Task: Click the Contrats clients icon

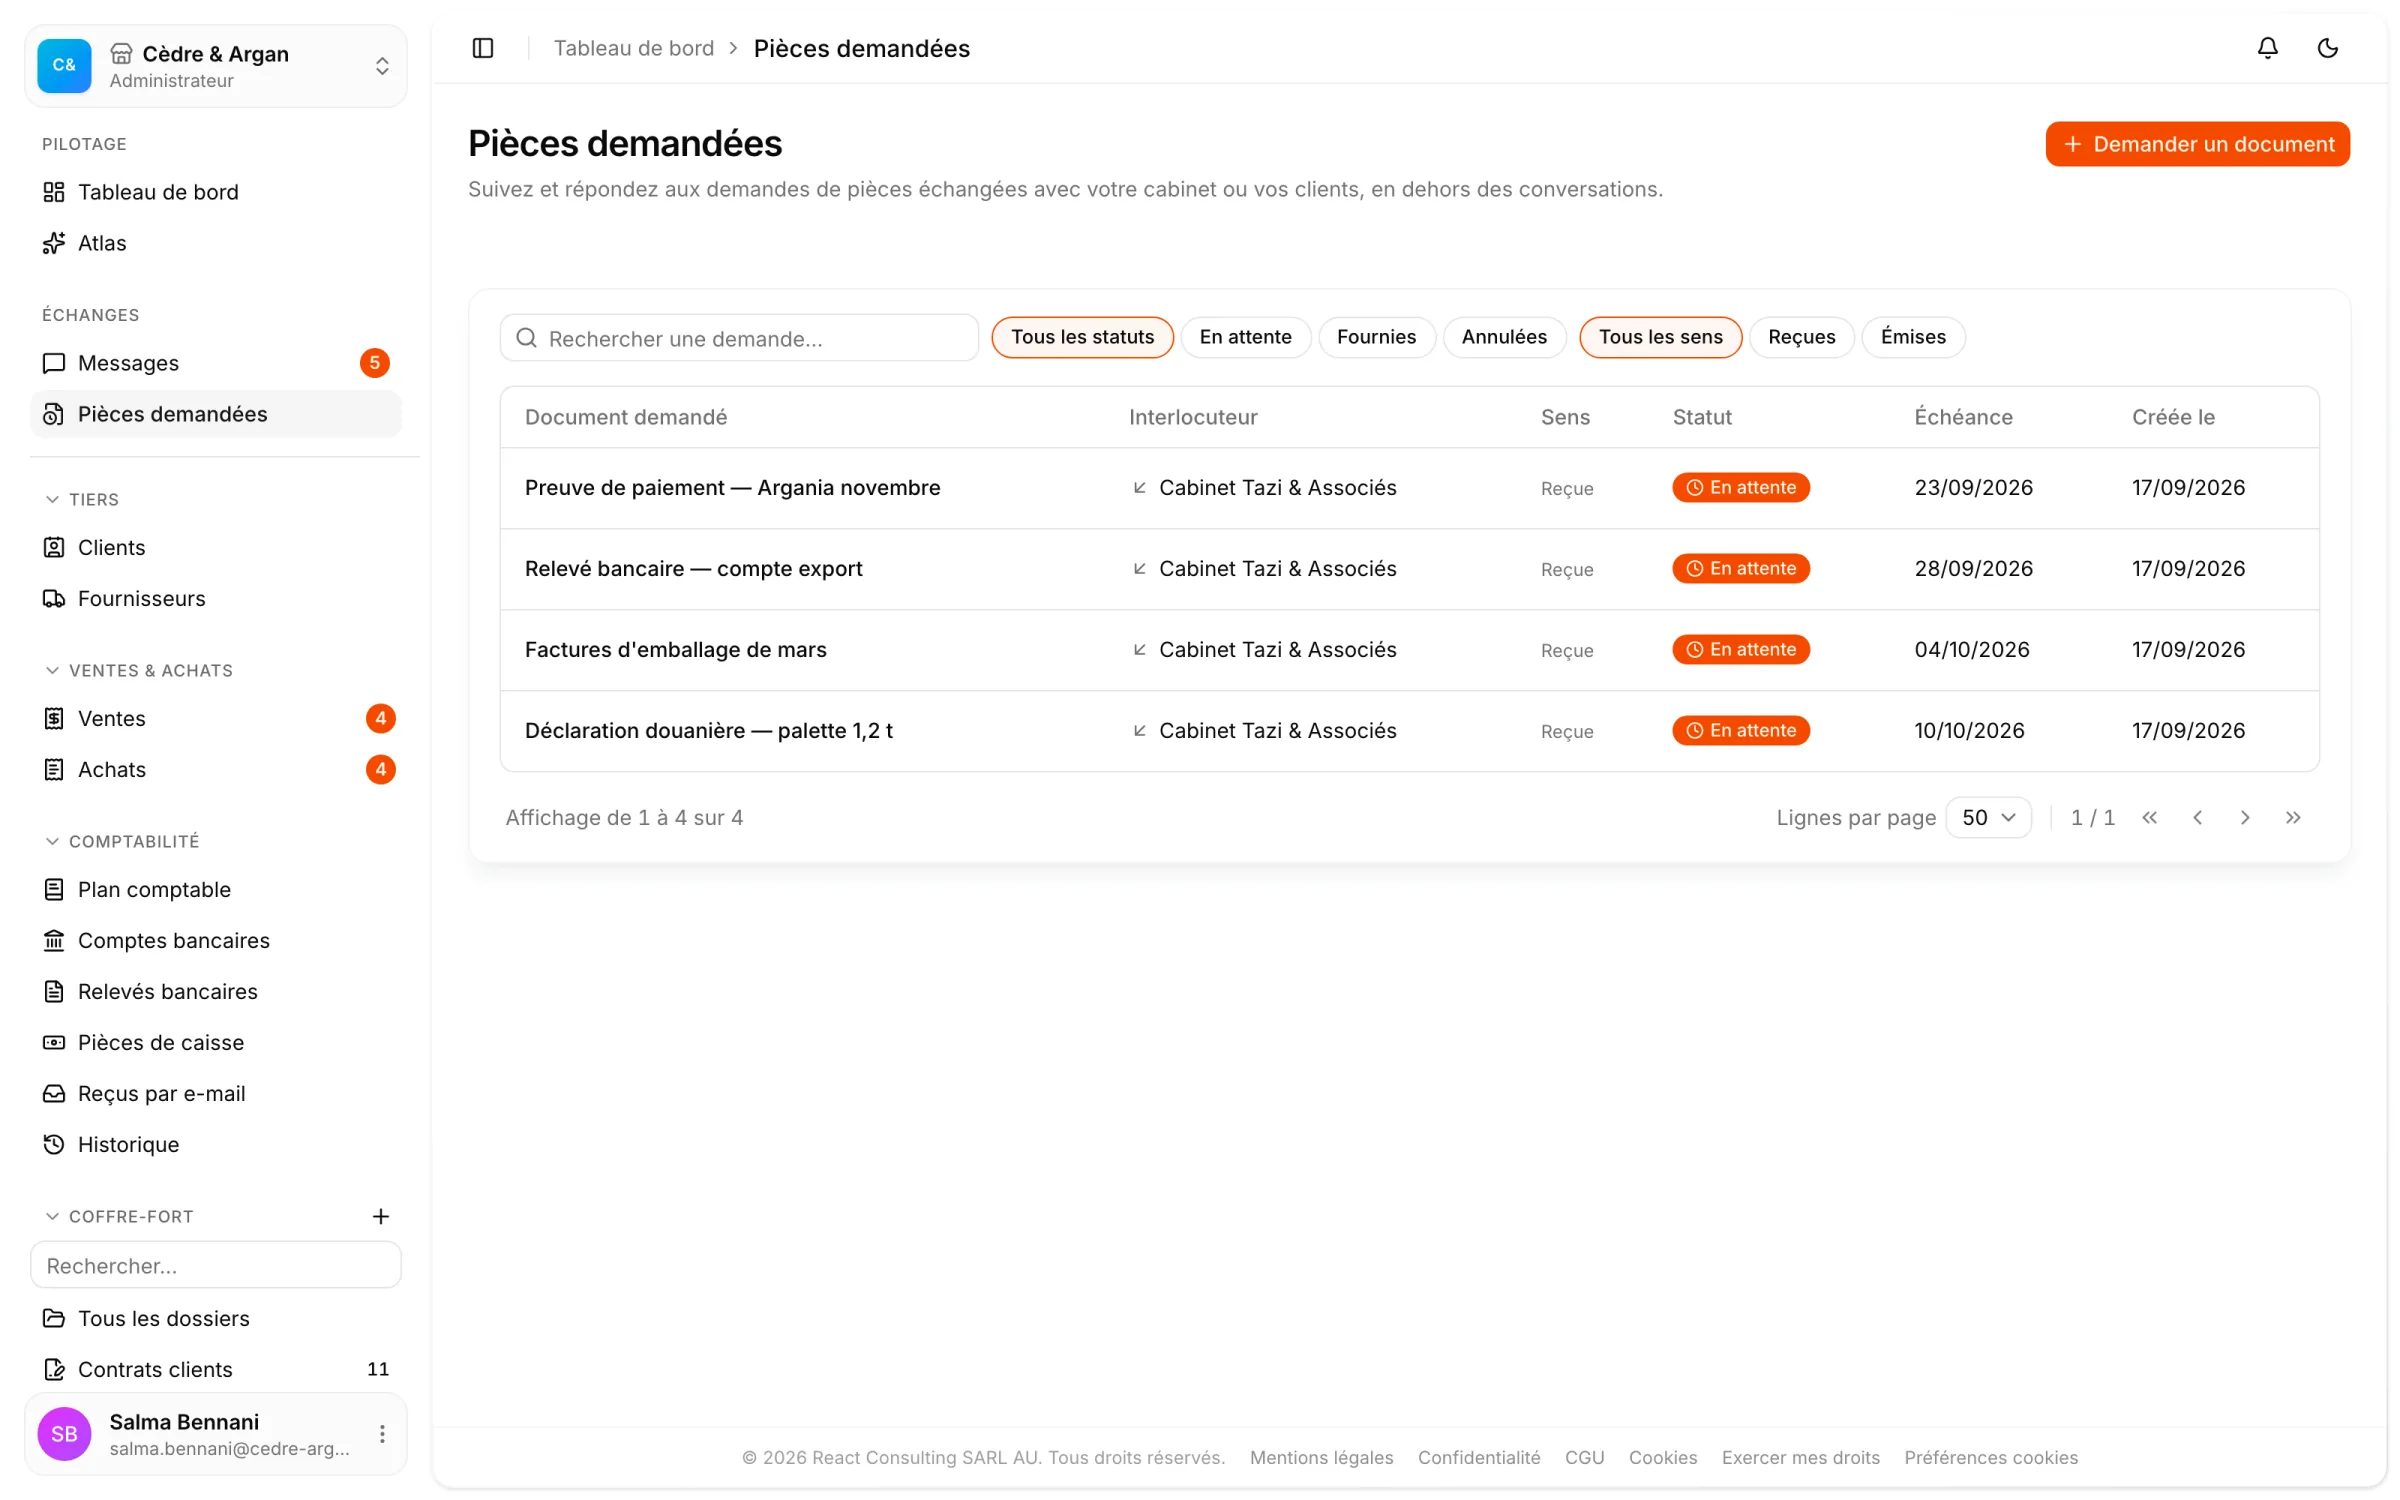Action: [54, 1370]
